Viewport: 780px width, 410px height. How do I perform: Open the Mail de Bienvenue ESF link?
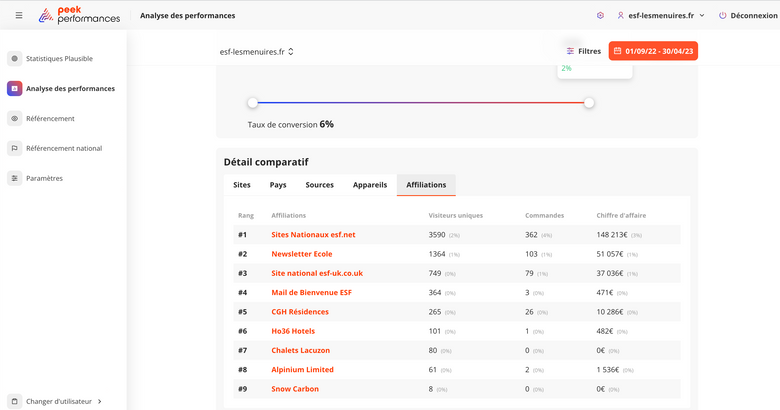point(311,293)
